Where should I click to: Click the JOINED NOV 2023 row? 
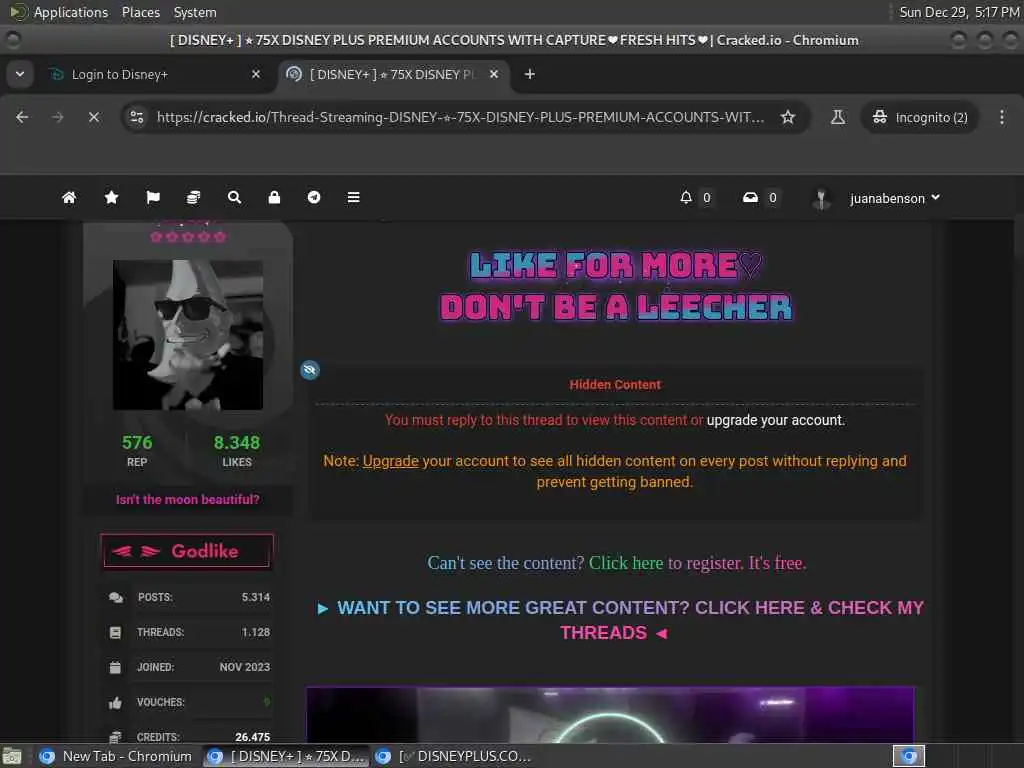tap(189, 667)
